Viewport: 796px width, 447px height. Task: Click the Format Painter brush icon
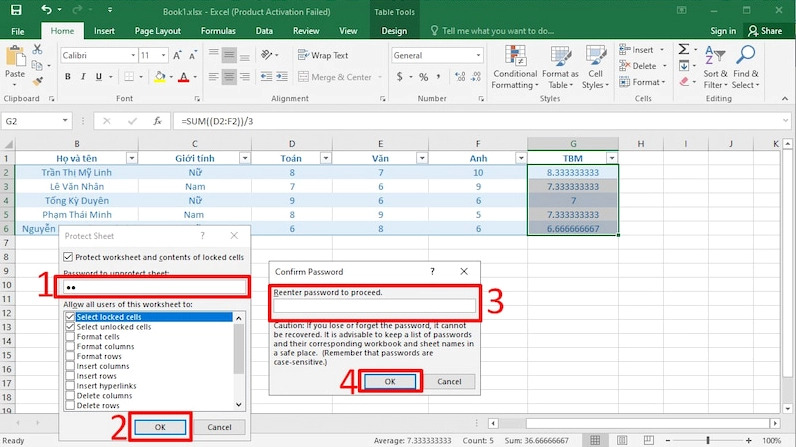37,81
